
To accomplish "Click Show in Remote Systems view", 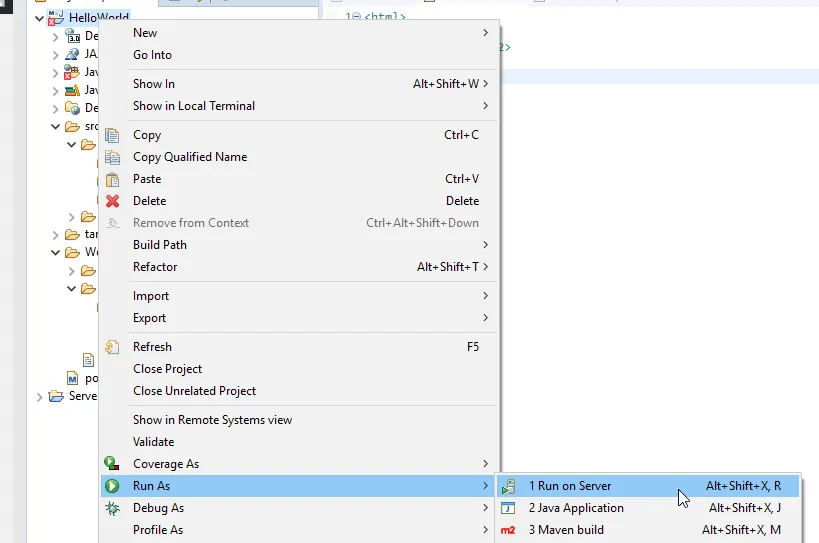I will [213, 420].
